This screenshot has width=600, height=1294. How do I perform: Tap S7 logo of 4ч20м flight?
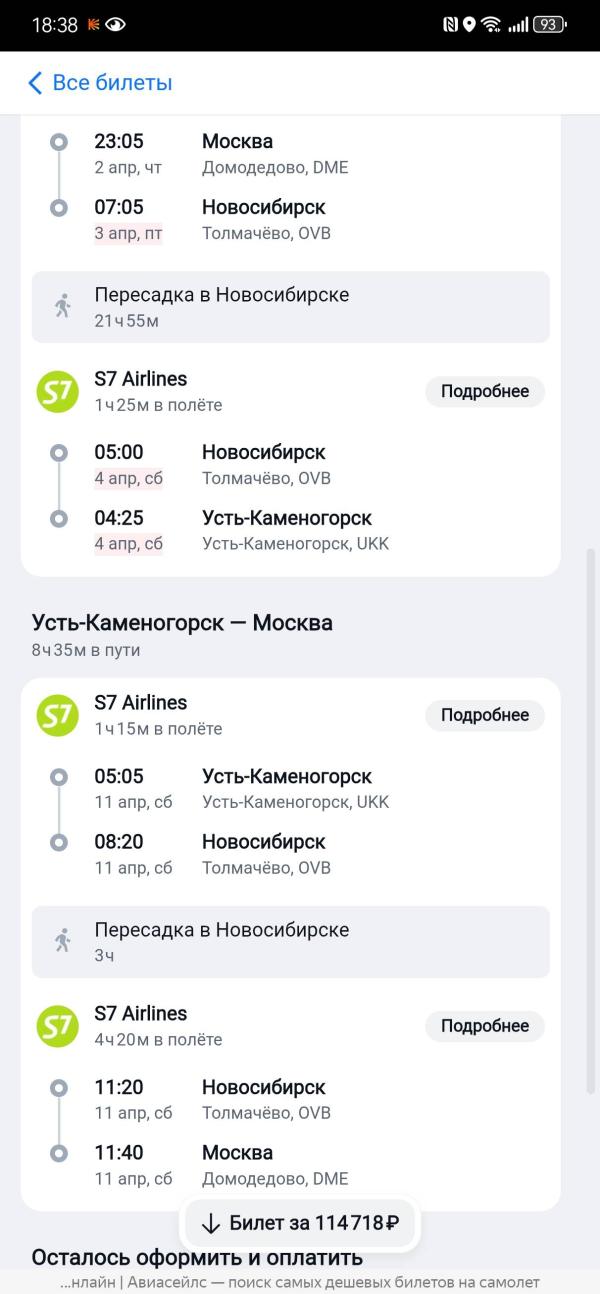point(57,1026)
